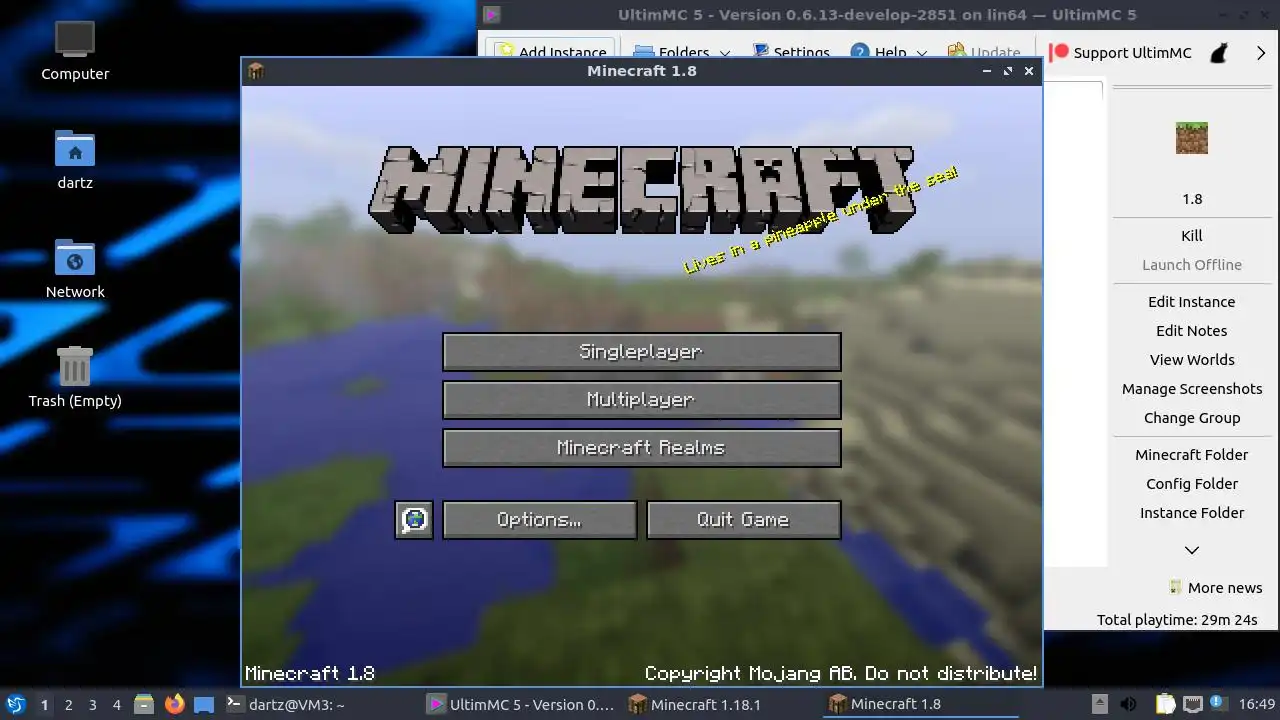
Task: Click Edit Instance in the side panel
Action: click(x=1192, y=302)
